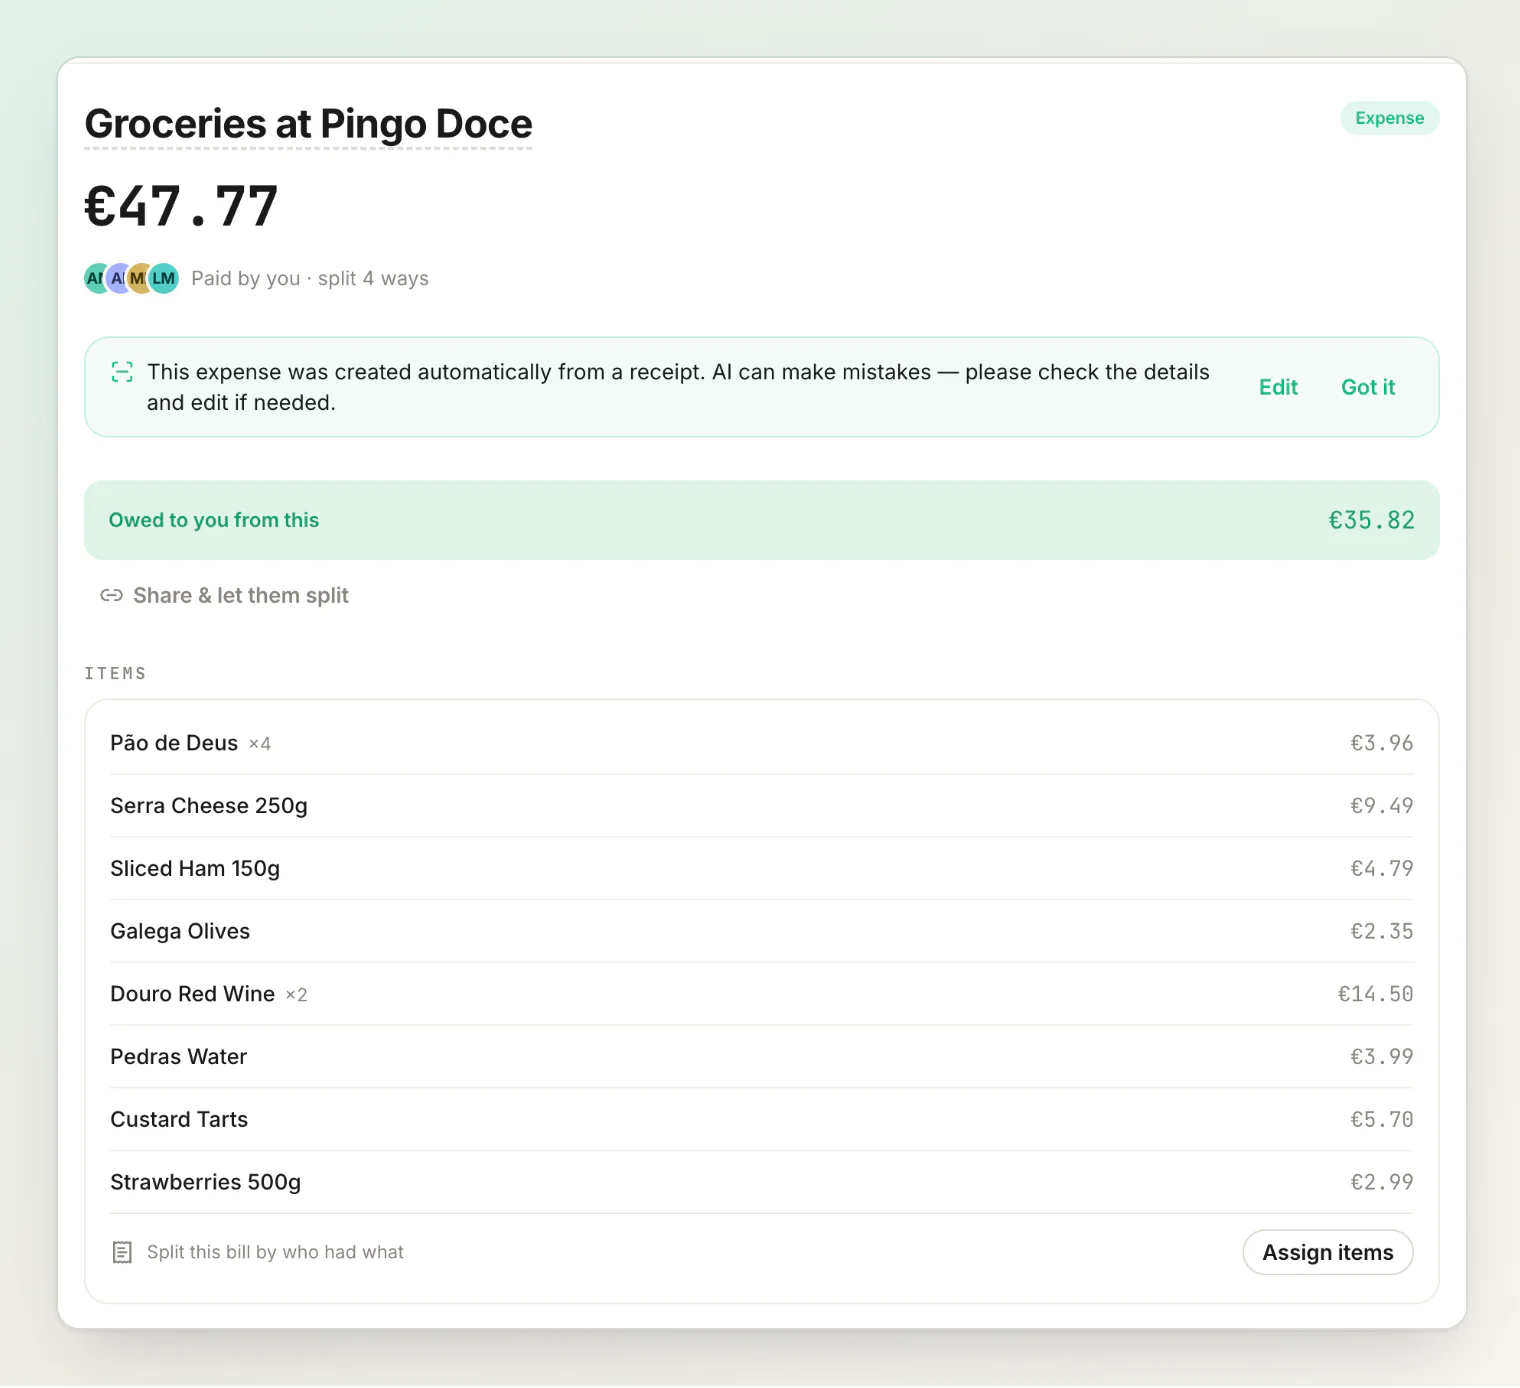Click the LM participant avatar
This screenshot has height=1388, width=1520.
pos(164,278)
